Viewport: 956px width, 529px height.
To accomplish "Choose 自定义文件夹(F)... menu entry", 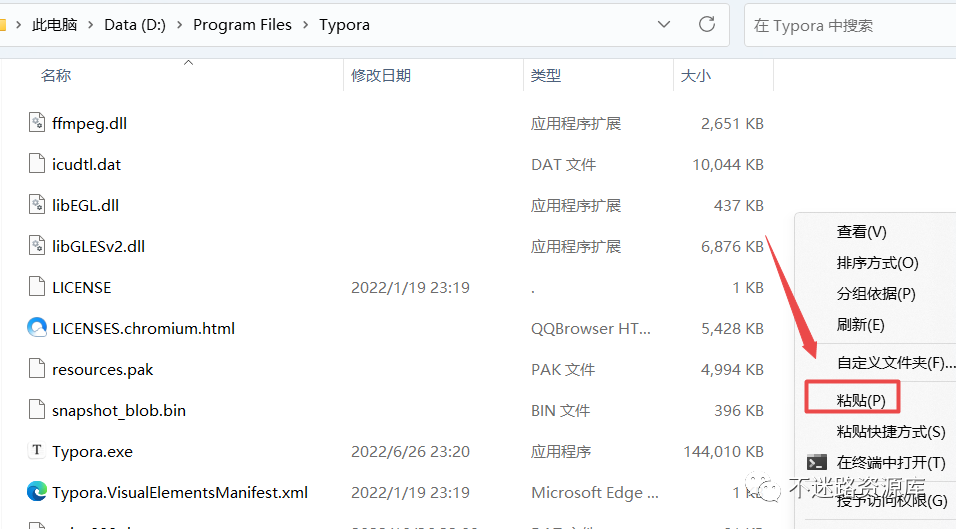I will click(x=896, y=363).
